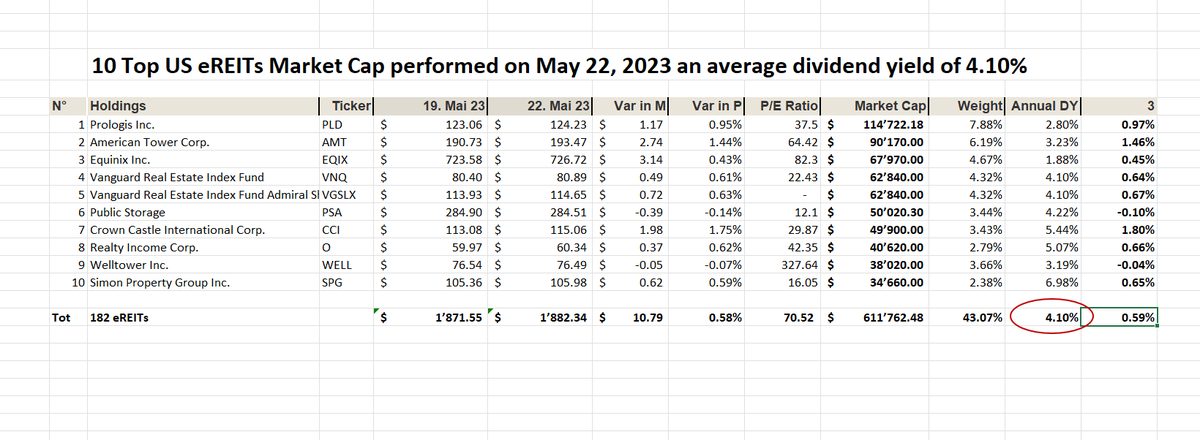Select Realty Income dividend yield 5.07%
This screenshot has height=440, width=1200.
(x=1044, y=247)
